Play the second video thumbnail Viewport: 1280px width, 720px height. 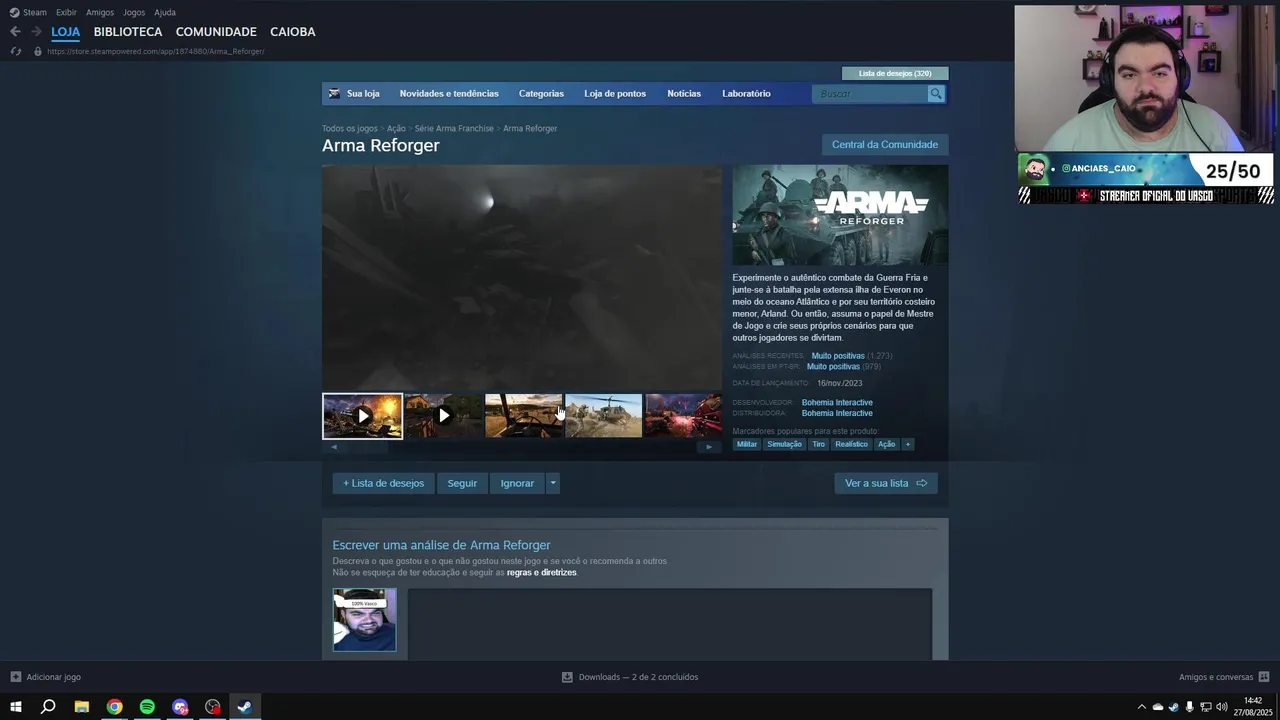click(x=443, y=416)
